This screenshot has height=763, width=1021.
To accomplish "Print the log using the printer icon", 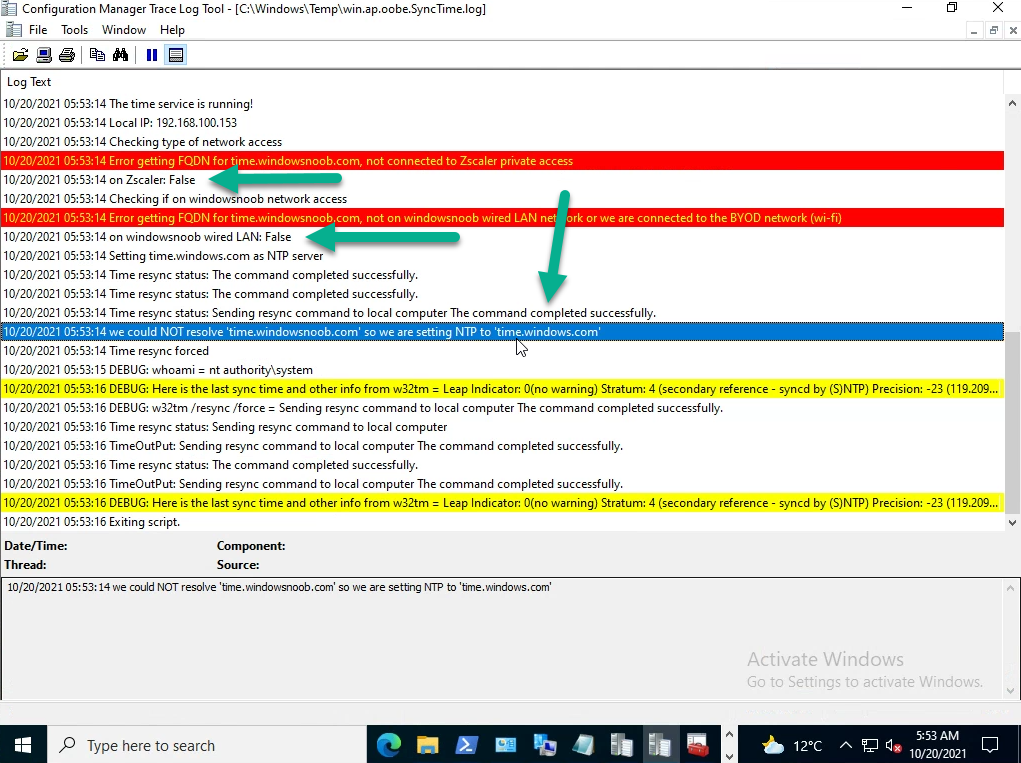I will (x=67, y=55).
